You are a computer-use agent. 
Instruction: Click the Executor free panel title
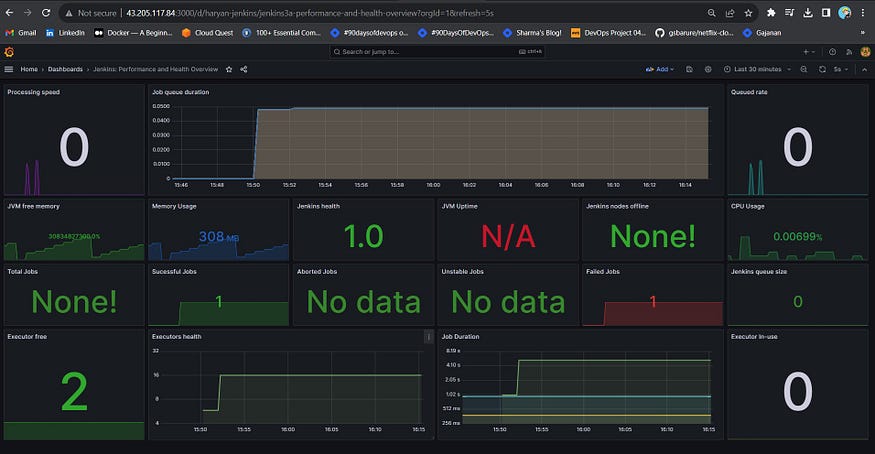coord(27,337)
